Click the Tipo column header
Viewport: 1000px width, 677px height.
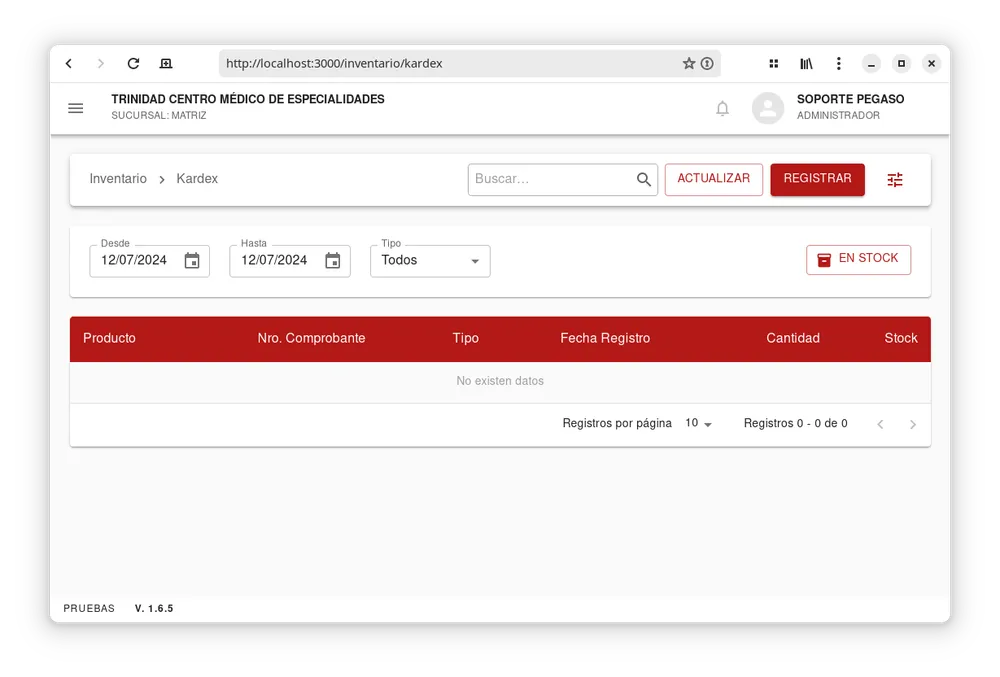(x=466, y=338)
